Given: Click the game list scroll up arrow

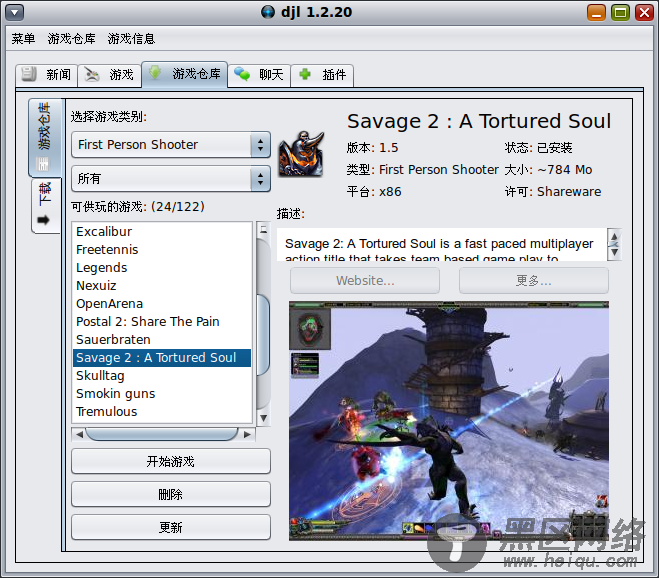Looking at the screenshot, I should point(264,230).
